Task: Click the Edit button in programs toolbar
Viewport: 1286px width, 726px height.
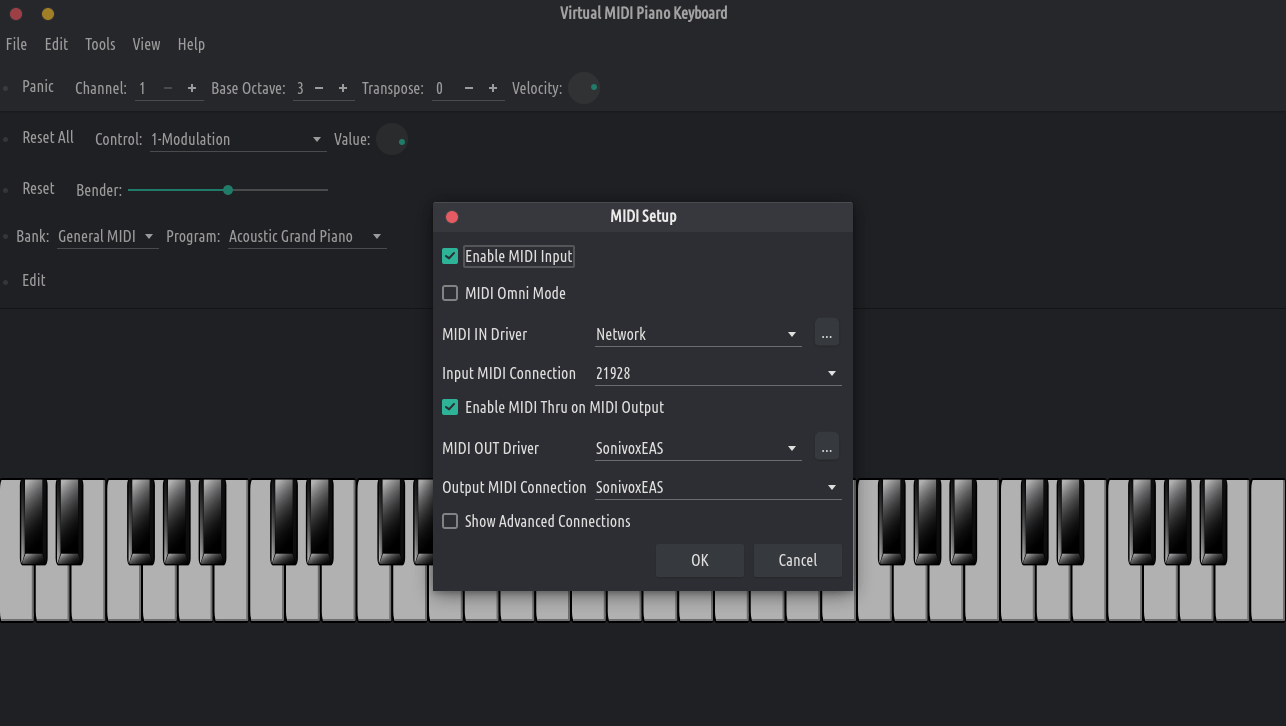Action: coord(34,280)
